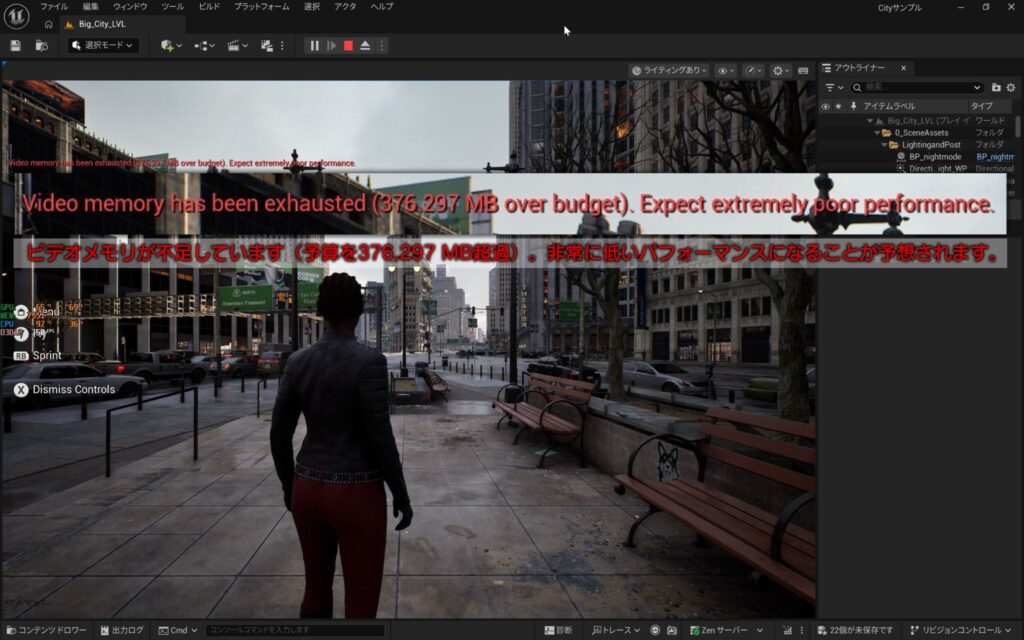Open the viewport scalability gauge dropdown
The height and width of the screenshot is (640, 1024).
[754, 70]
